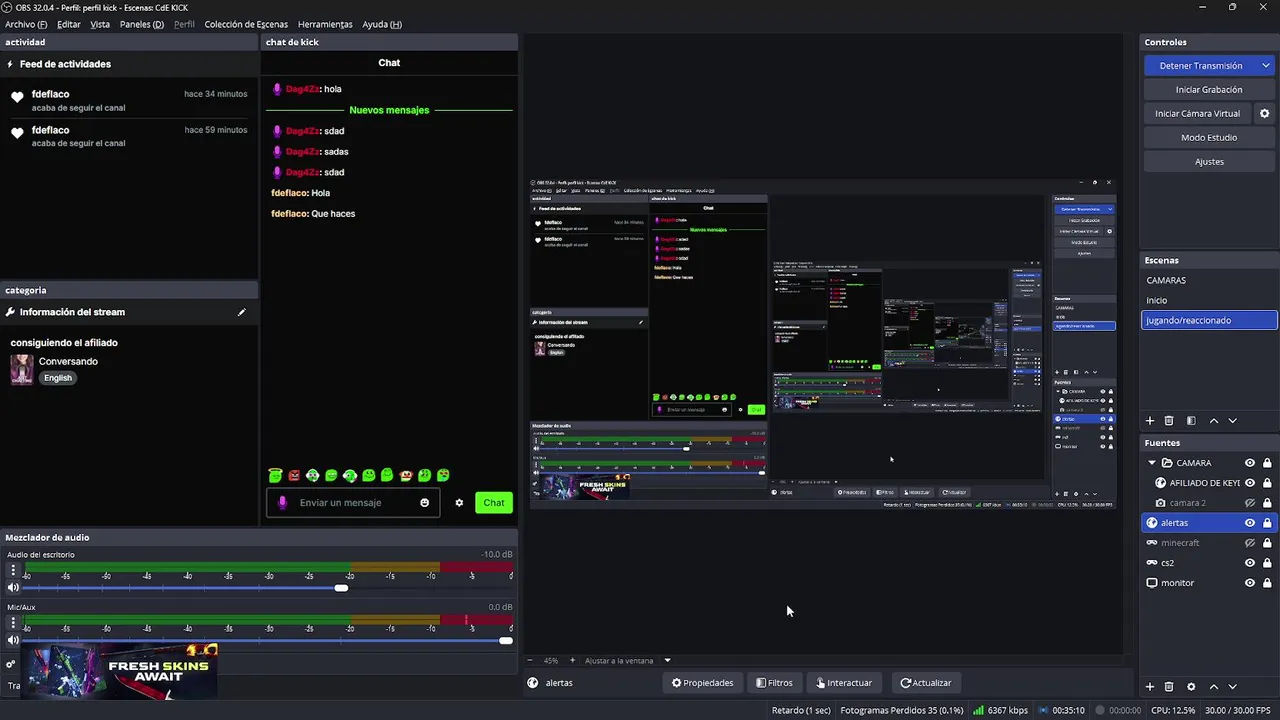Open options menu for Mic/Aux channel
This screenshot has height=720, width=1280.
click(x=13, y=622)
